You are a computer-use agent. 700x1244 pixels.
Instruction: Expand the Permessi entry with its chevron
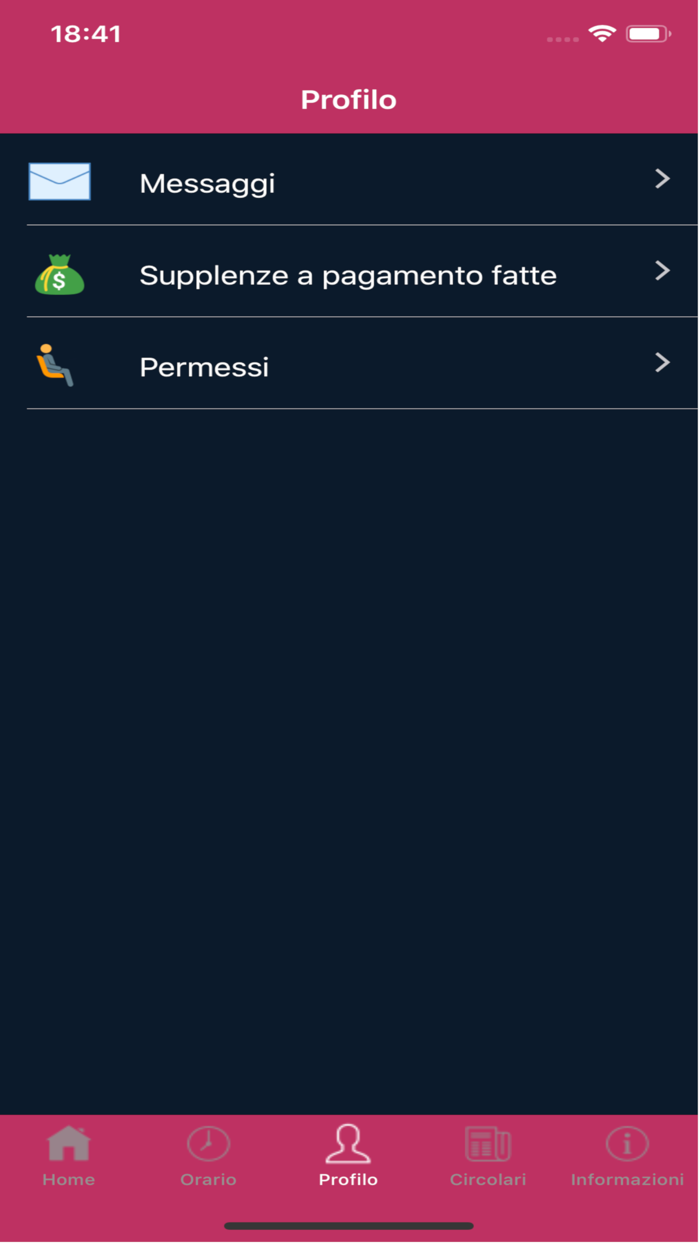[663, 364]
